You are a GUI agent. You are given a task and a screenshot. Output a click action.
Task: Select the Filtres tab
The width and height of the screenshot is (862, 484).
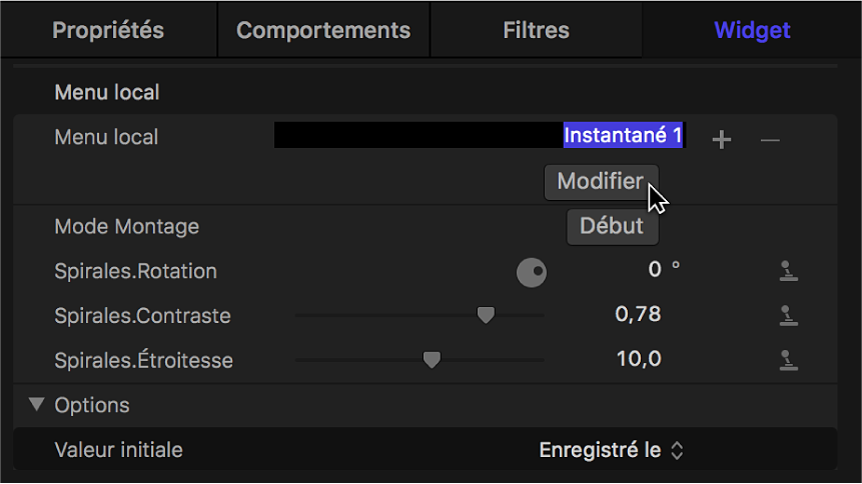(536, 30)
